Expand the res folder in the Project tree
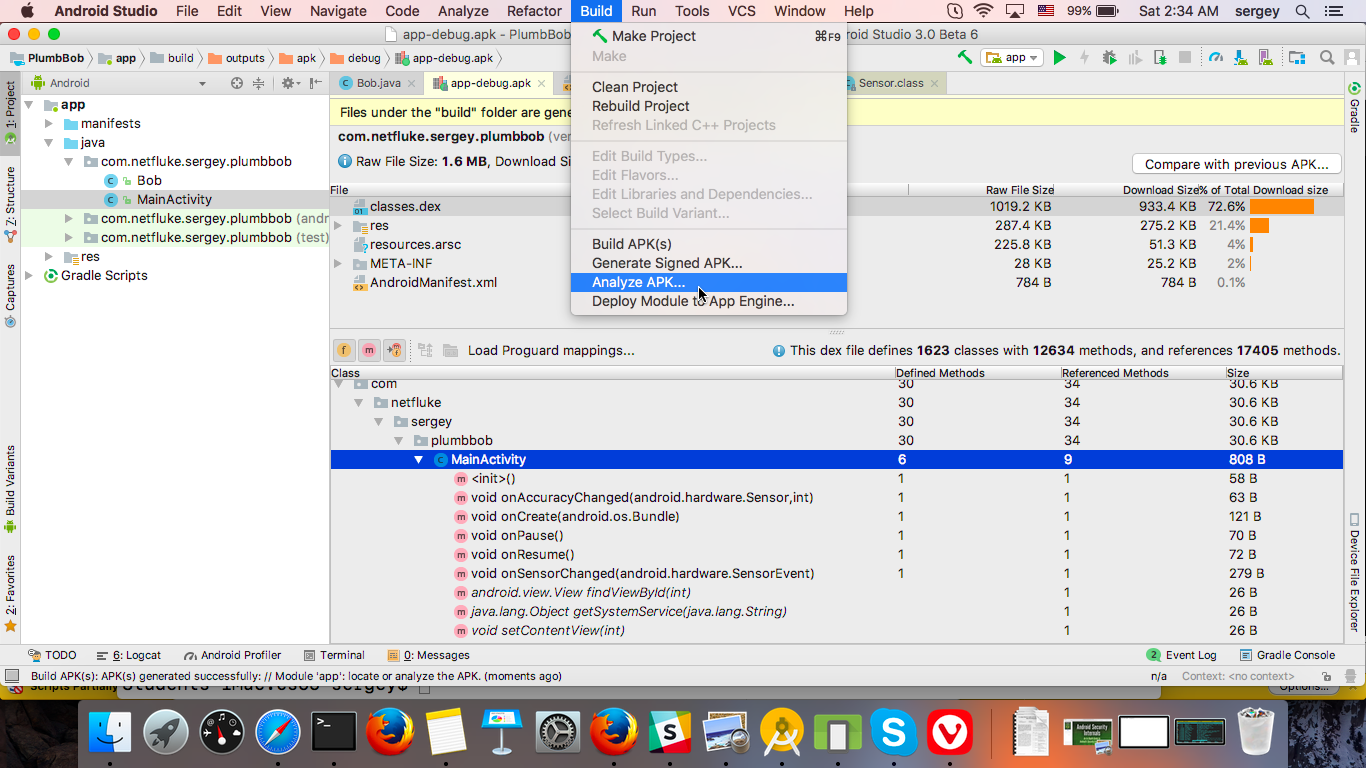1366x768 pixels. 49,257
